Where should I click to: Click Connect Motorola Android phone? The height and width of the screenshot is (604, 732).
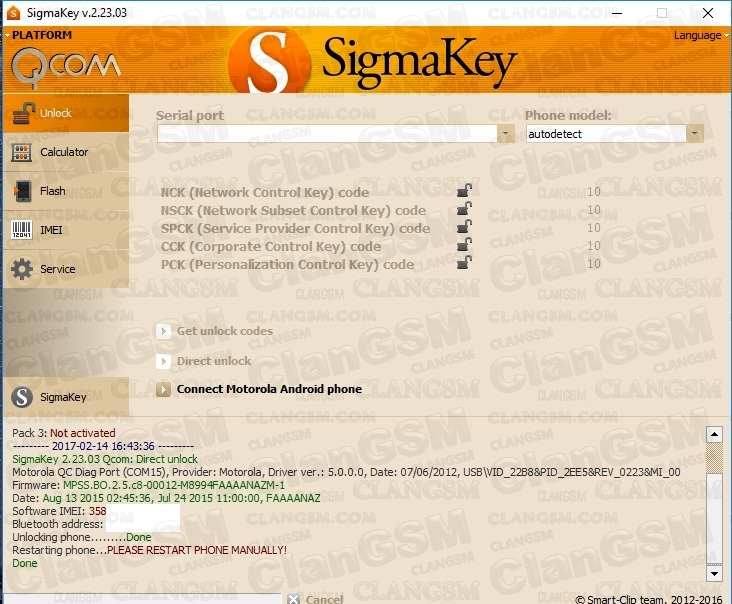click(269, 389)
